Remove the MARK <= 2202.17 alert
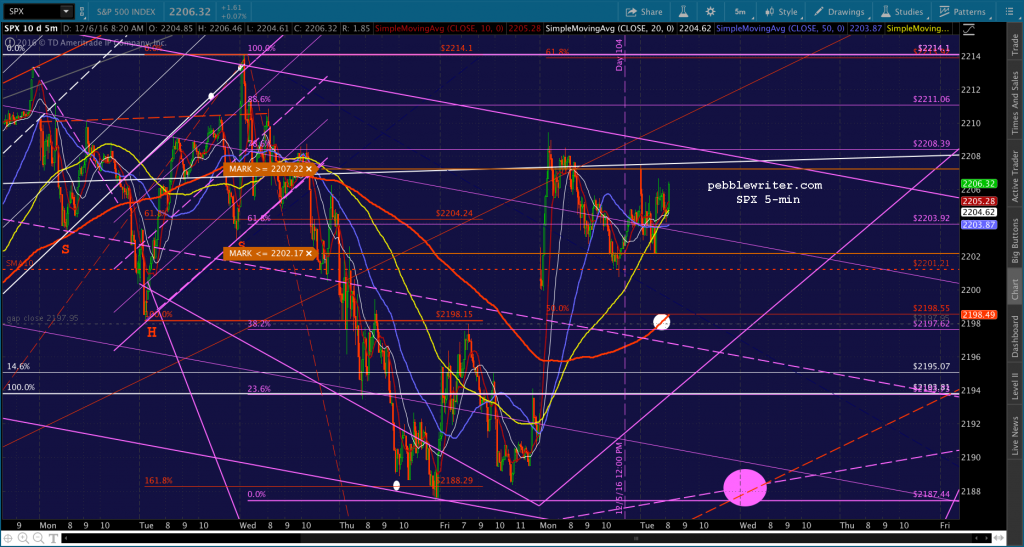The height and width of the screenshot is (547, 1024). pyautogui.click(x=308, y=253)
